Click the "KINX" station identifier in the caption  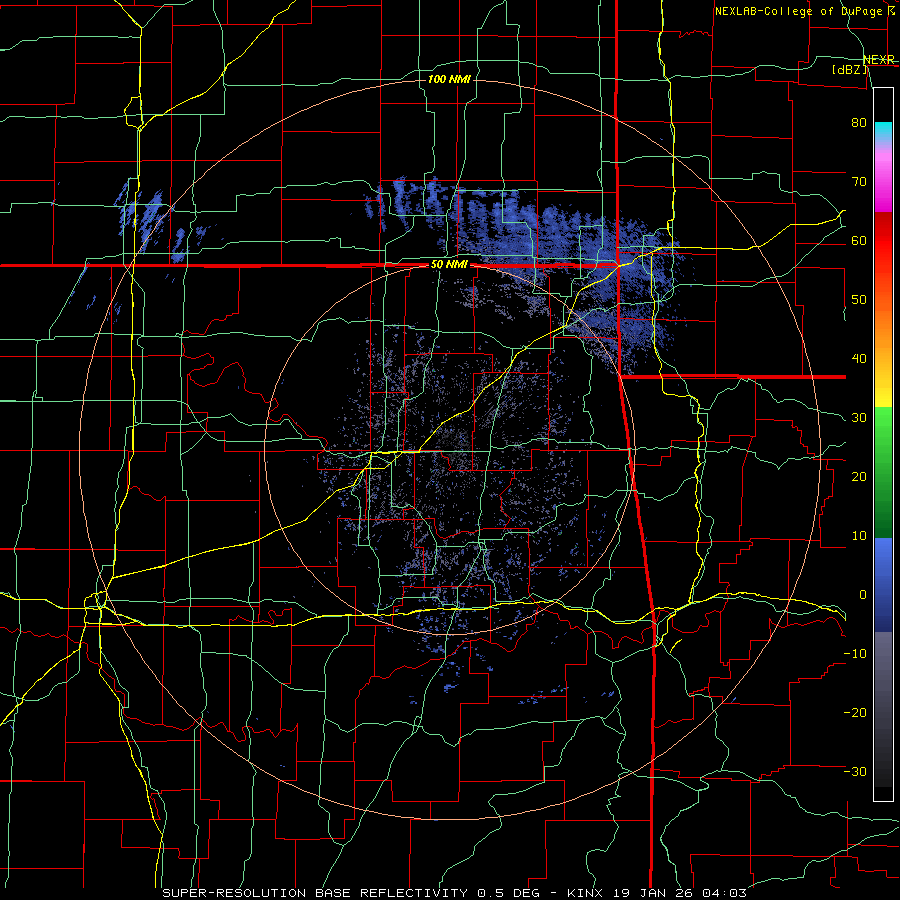pyautogui.click(x=585, y=893)
